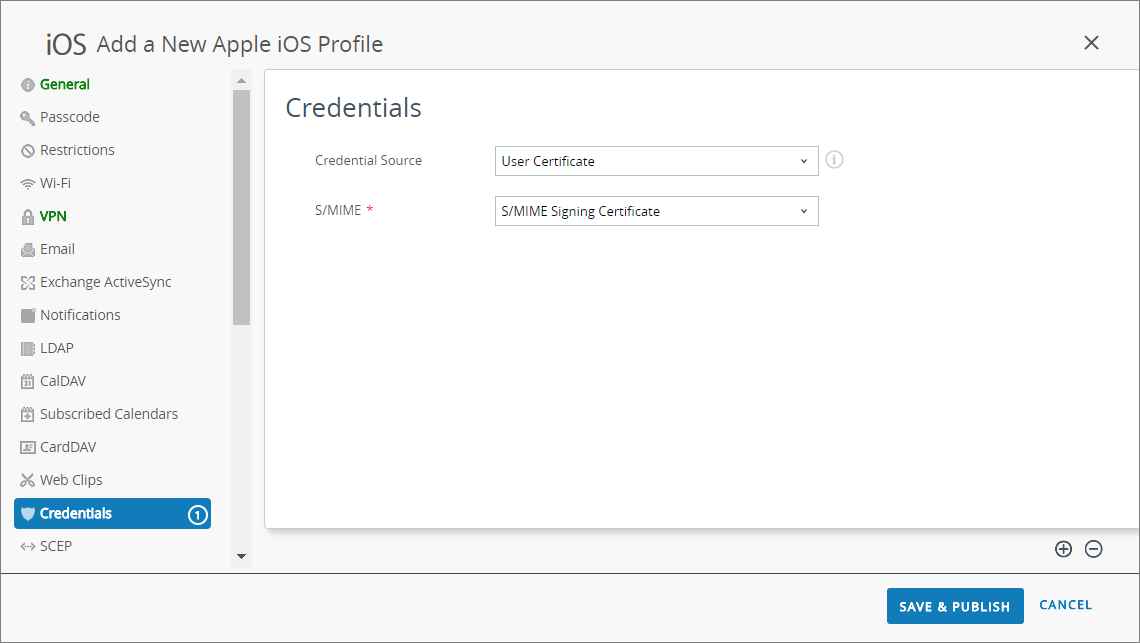Image resolution: width=1140 pixels, height=643 pixels.
Task: Select the Web Clips scissors icon
Action: tap(27, 480)
